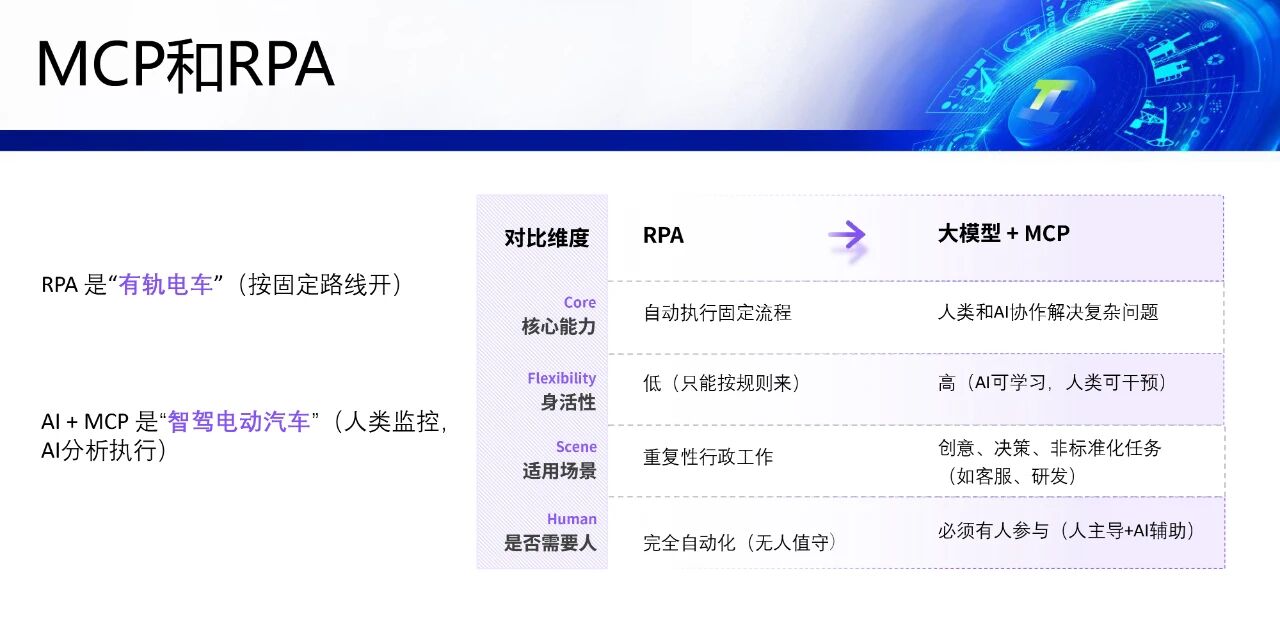Click the 重复性行政工作 cell
The height and width of the screenshot is (625, 1280).
[708, 457]
